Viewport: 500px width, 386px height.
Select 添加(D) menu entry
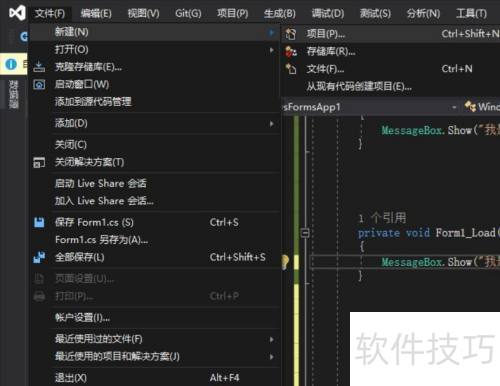click(155, 123)
